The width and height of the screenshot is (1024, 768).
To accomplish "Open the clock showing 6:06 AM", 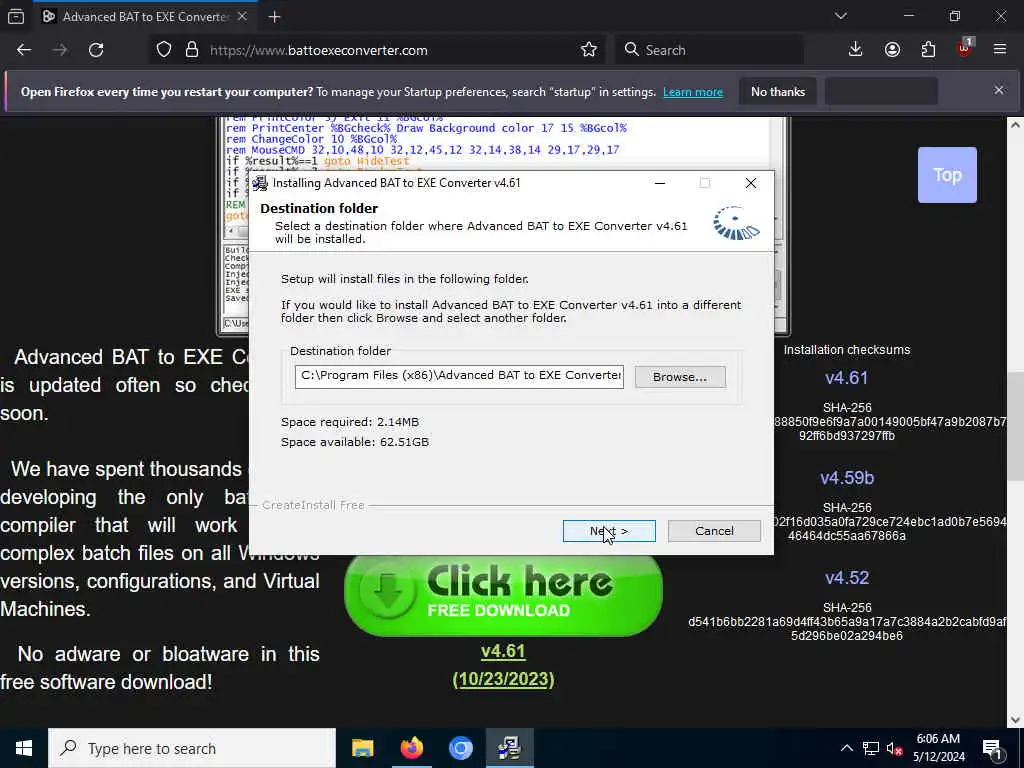I will click(938, 748).
